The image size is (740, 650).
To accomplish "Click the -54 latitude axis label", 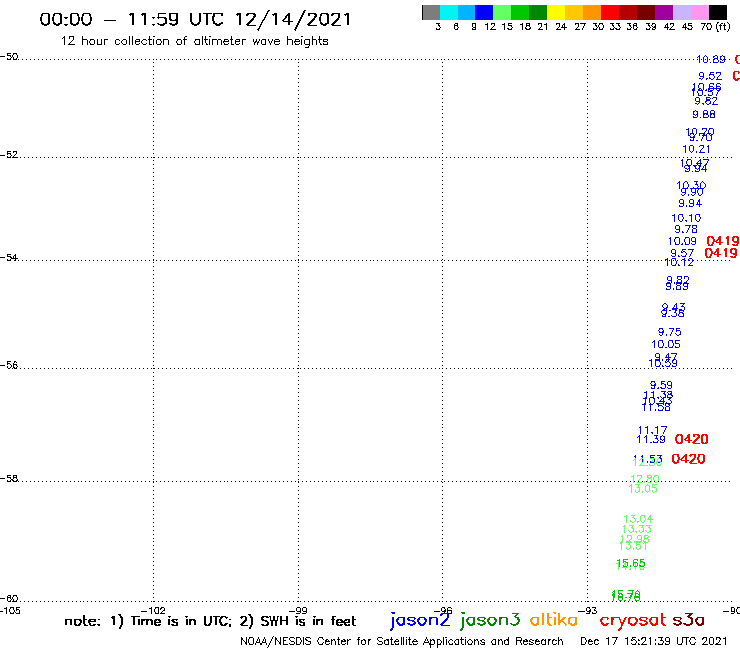I will pos(9,258).
